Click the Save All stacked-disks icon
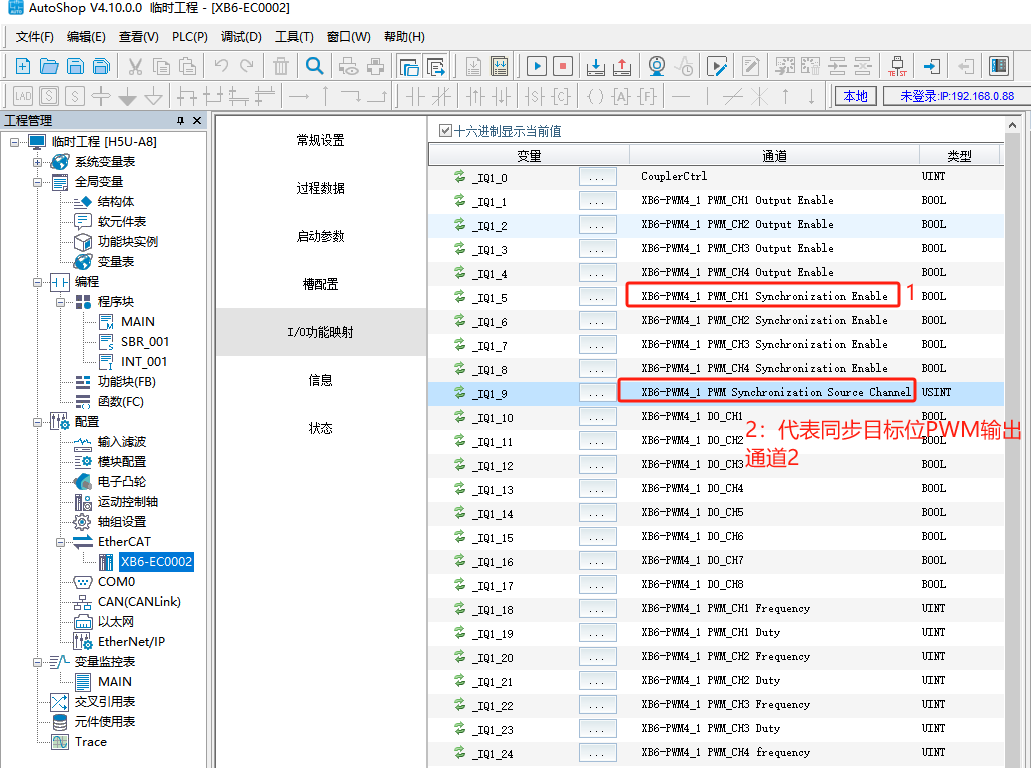The height and width of the screenshot is (768, 1031). tap(101, 66)
